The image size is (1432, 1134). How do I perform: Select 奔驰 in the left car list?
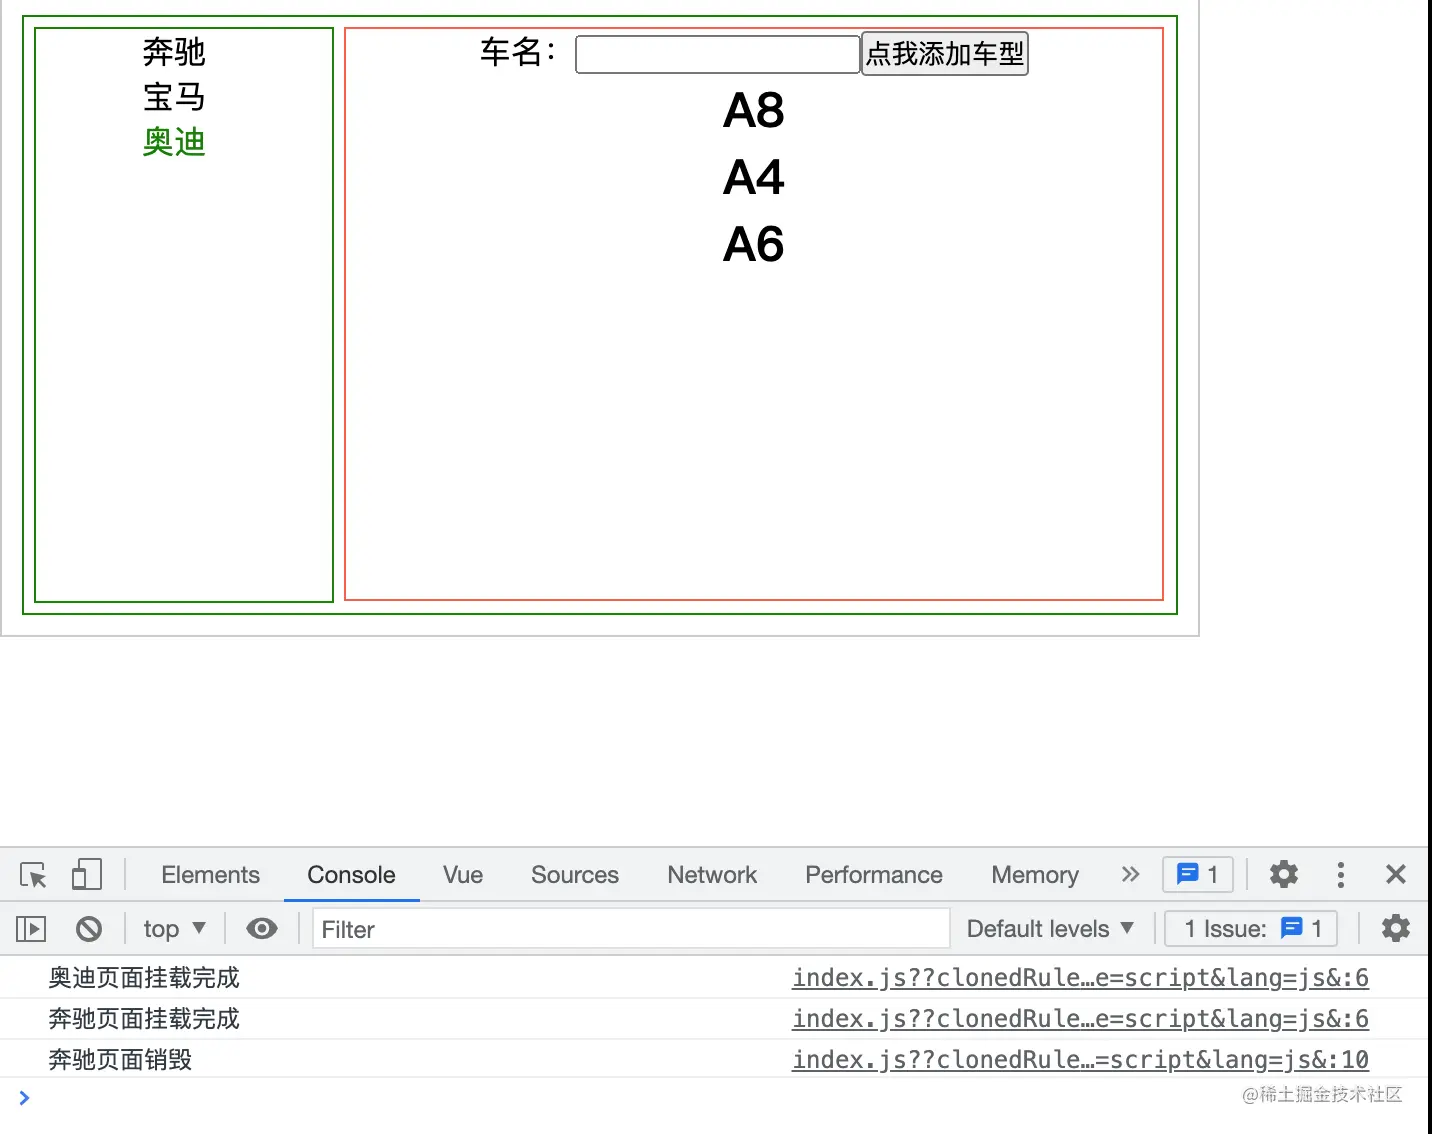174,51
